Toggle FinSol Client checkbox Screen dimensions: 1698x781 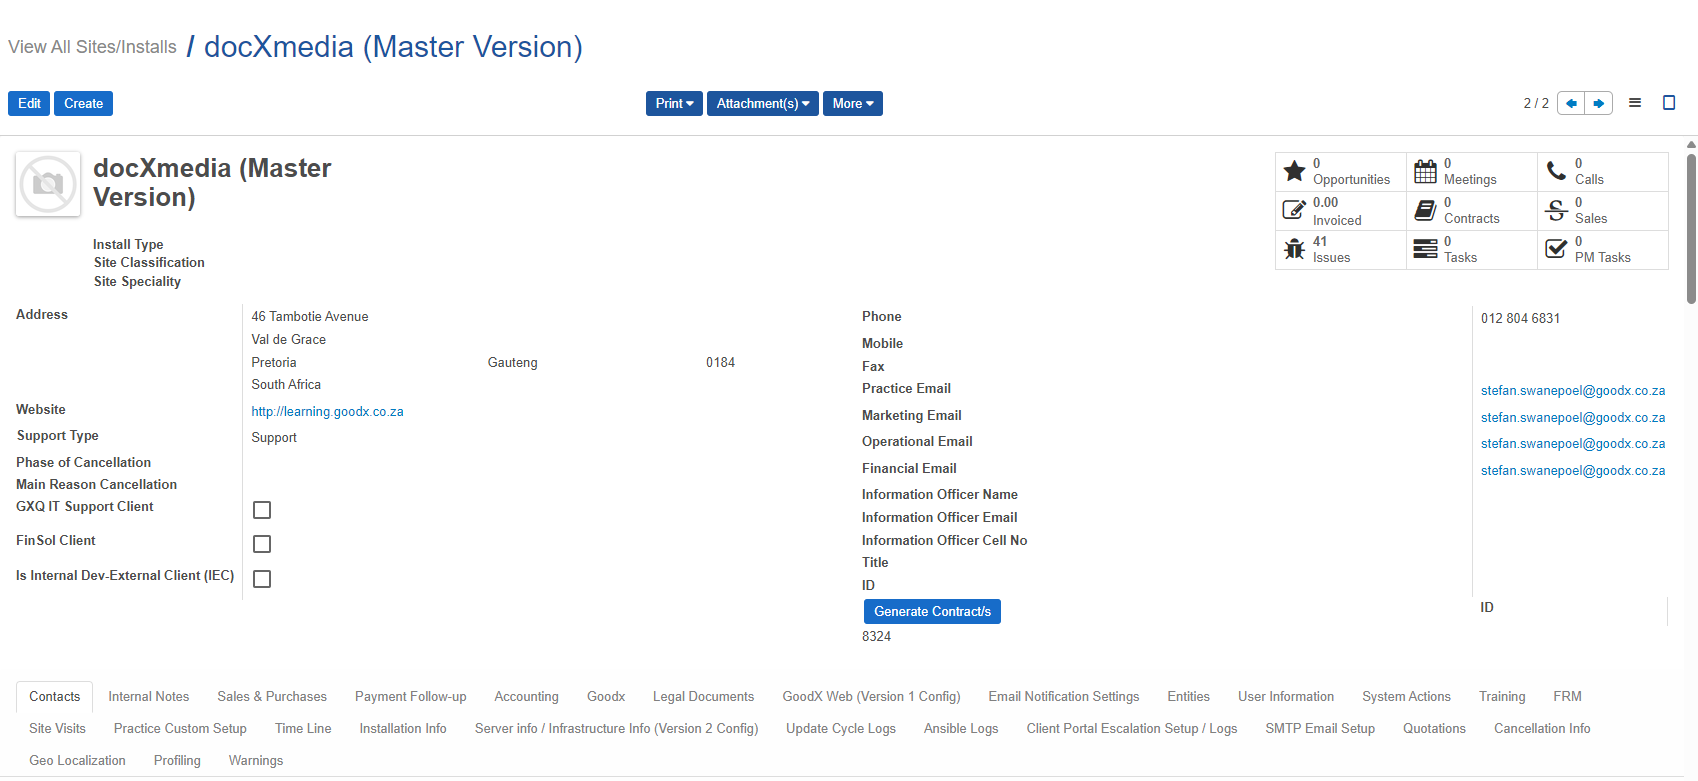pos(262,544)
